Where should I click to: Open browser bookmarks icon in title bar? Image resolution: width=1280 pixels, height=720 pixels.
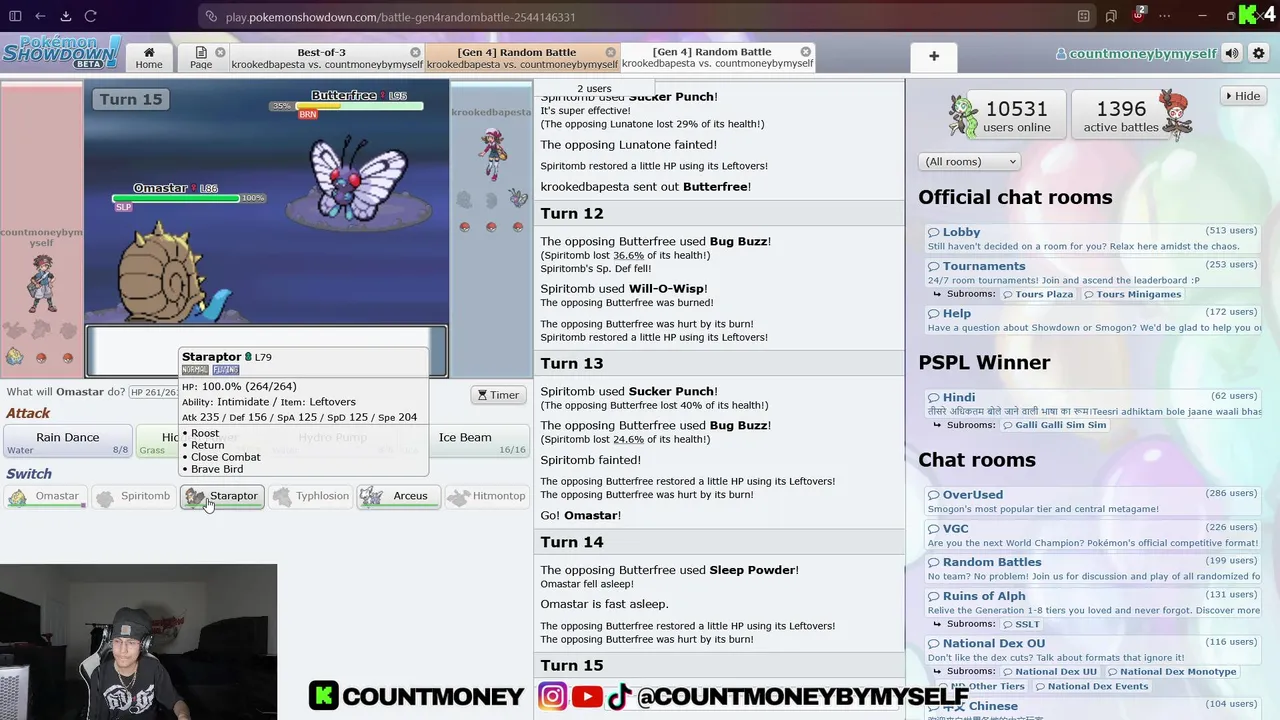1111,16
